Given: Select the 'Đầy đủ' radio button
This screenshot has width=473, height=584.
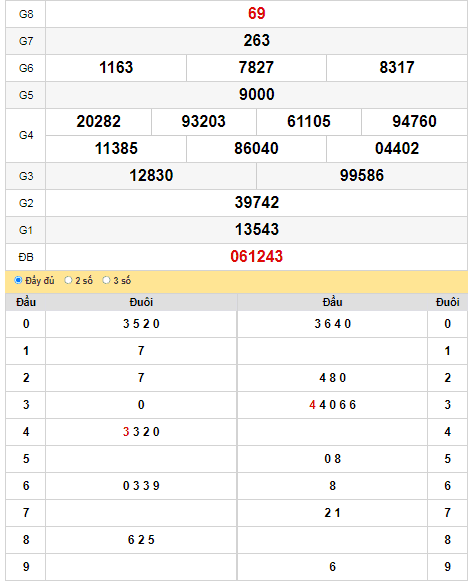Looking at the screenshot, I should [x=18, y=280].
